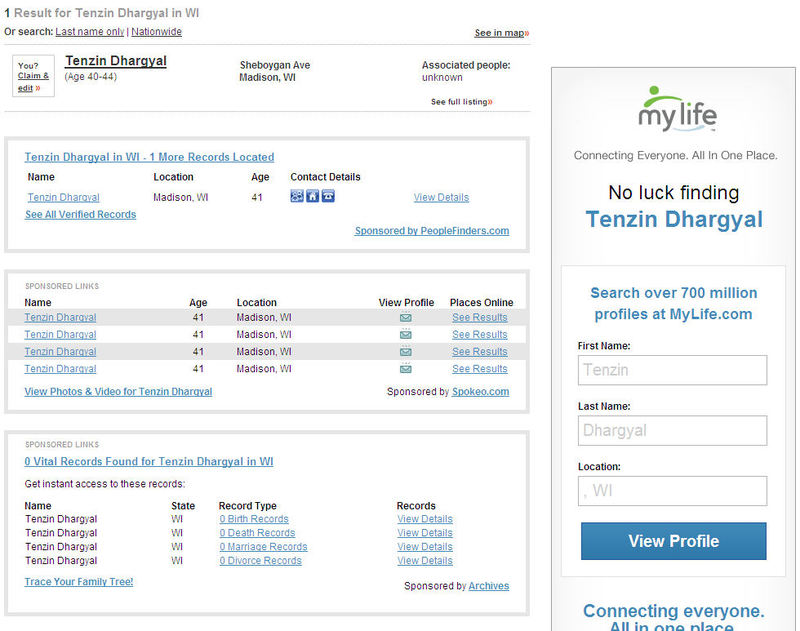The width and height of the screenshot is (800, 631).
Task: Open 'Last name only' search link
Action: click(90, 32)
